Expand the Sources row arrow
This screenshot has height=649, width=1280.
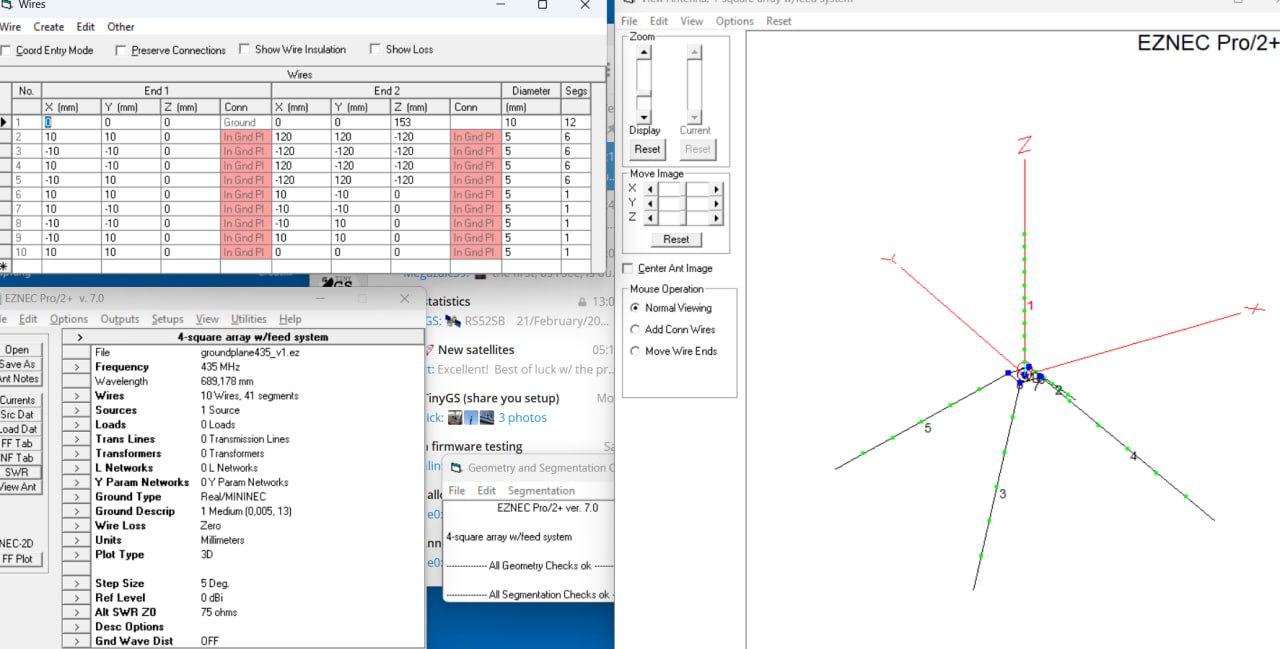(x=76, y=410)
